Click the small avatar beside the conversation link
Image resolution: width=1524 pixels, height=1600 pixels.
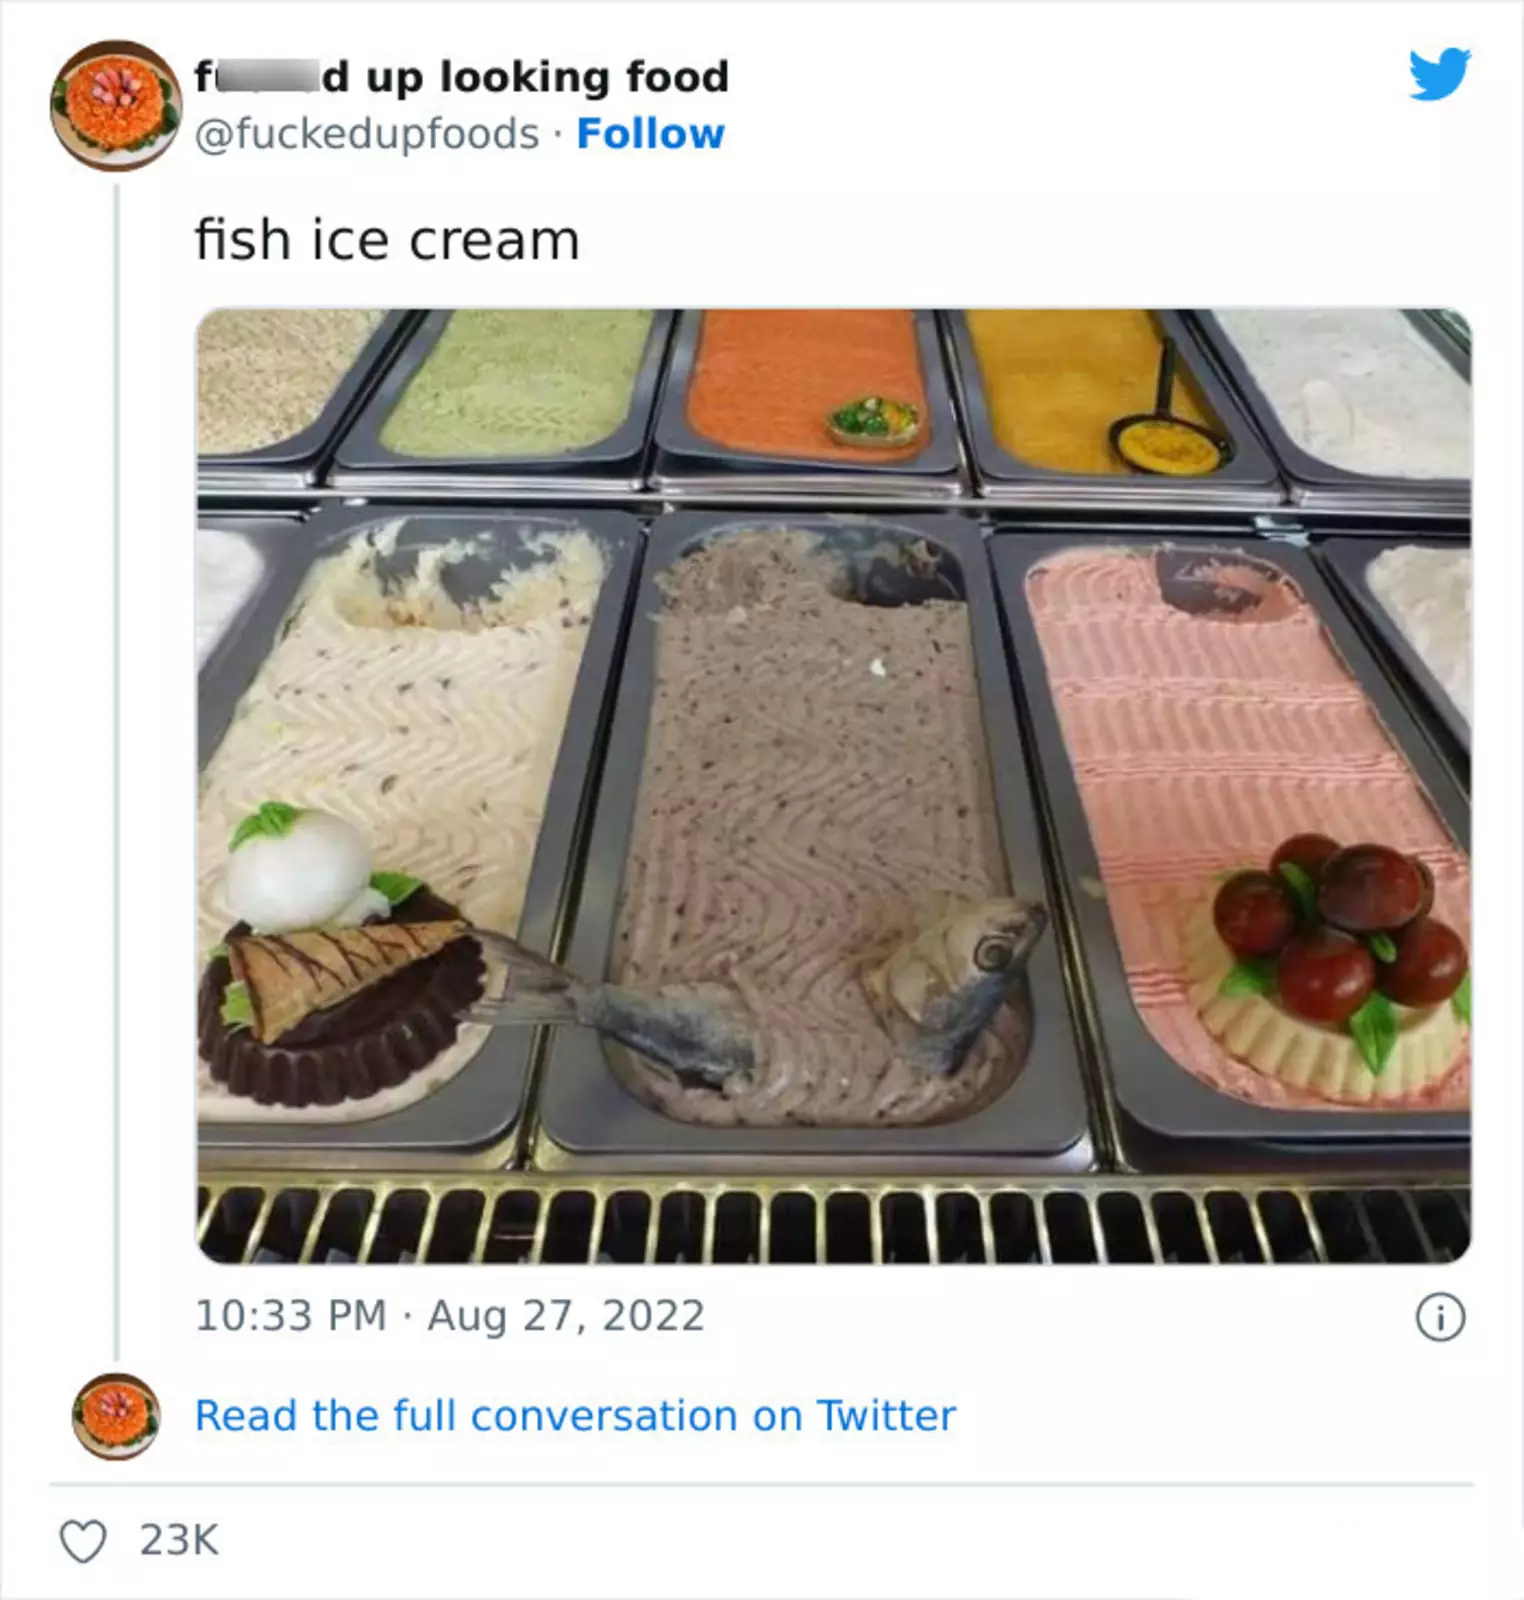tap(116, 1416)
